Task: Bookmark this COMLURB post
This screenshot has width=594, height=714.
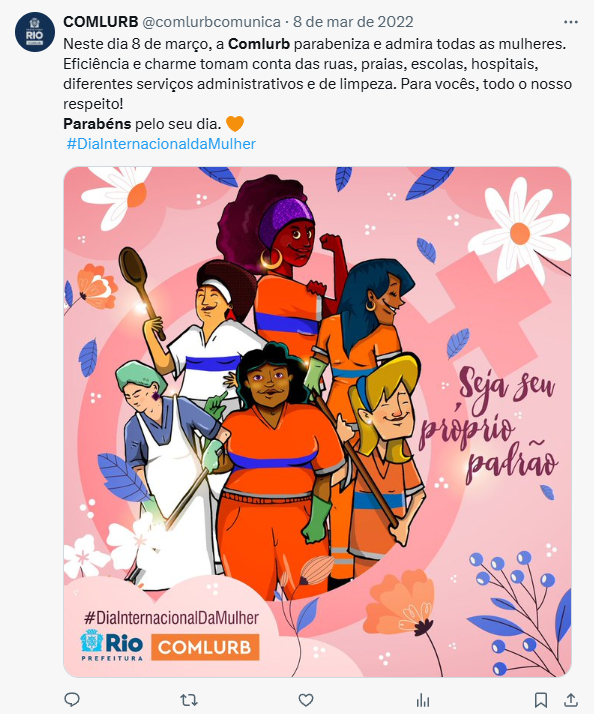Action: tap(541, 699)
